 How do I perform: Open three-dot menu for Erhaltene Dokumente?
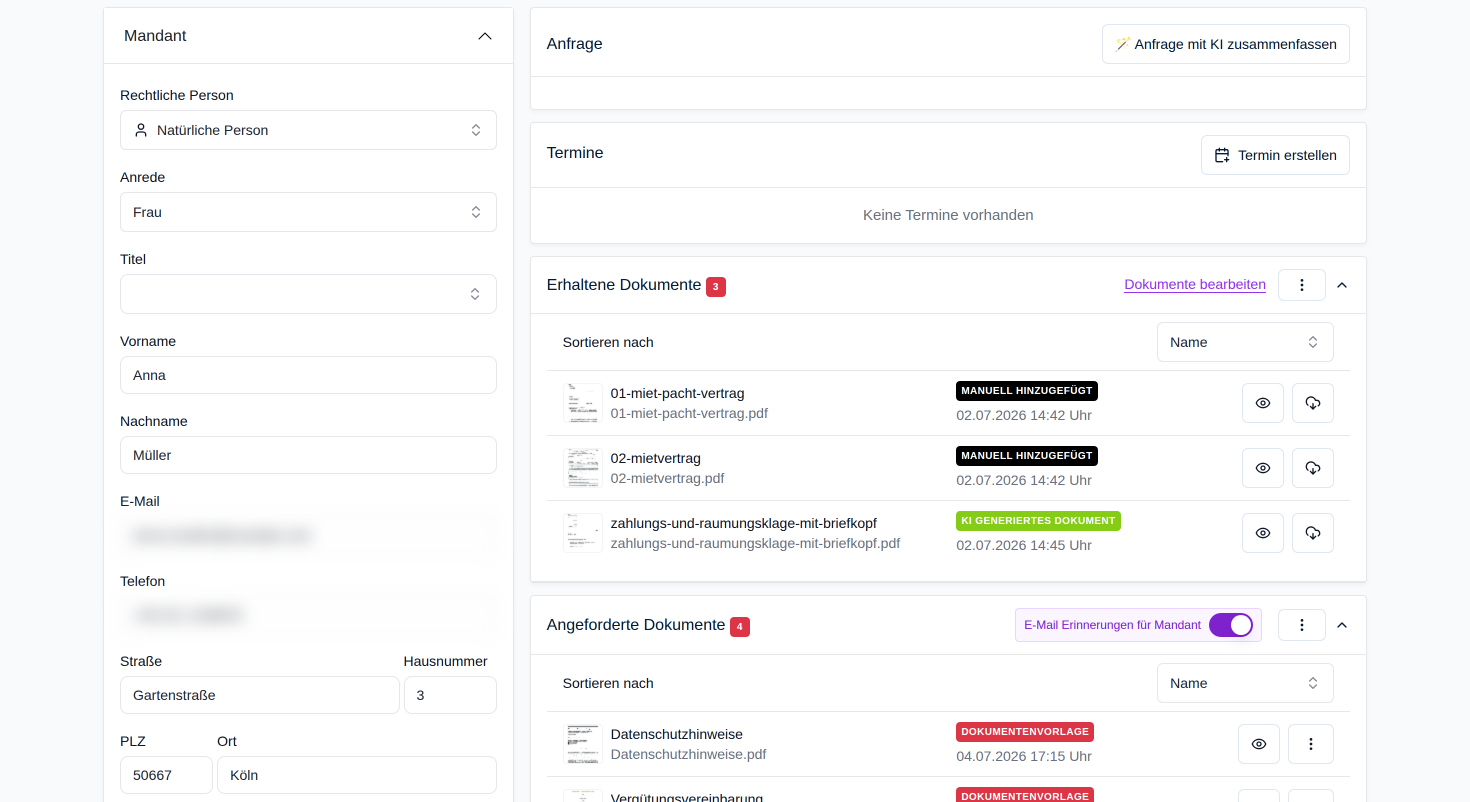(1302, 285)
